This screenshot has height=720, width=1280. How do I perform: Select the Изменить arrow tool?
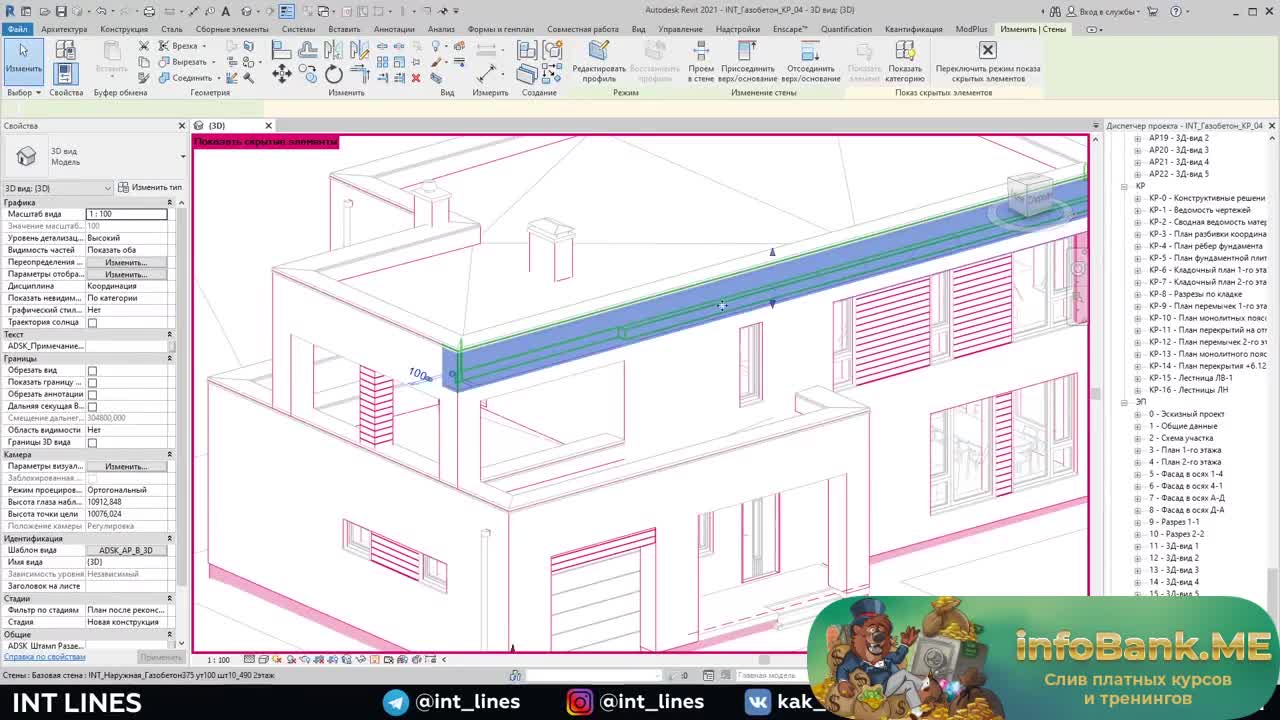pos(23,56)
